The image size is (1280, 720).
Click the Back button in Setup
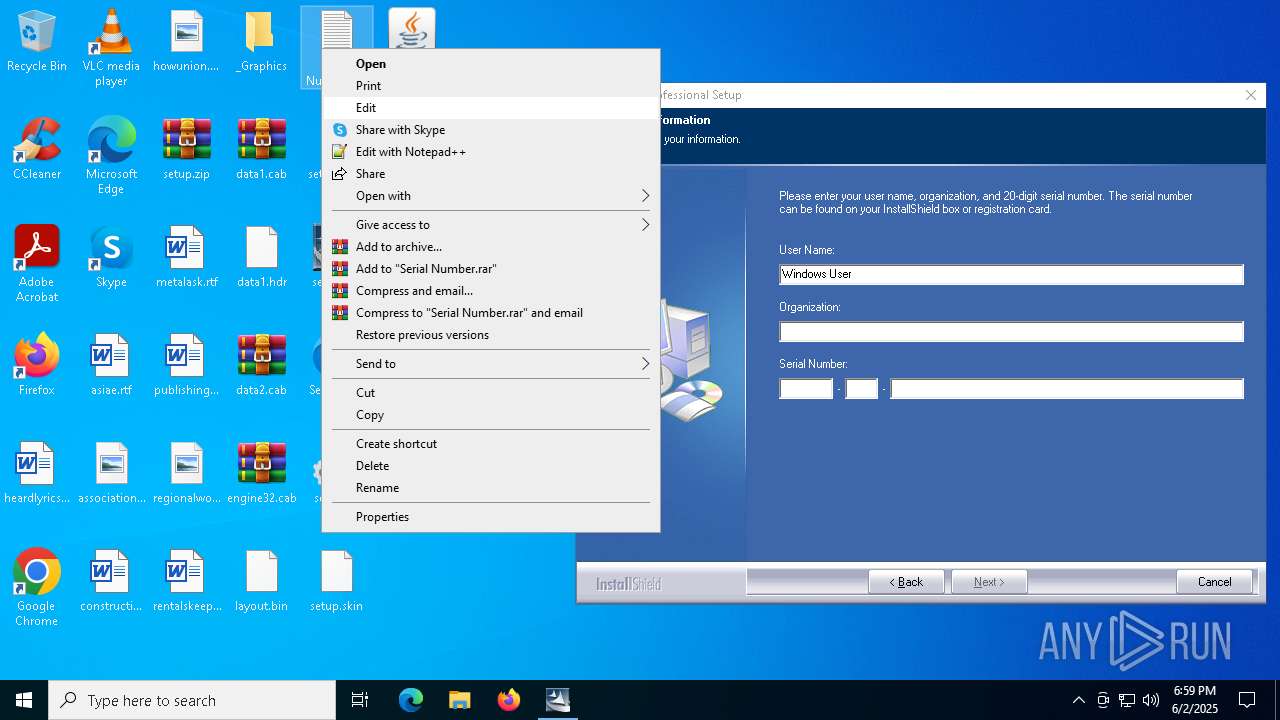(906, 582)
